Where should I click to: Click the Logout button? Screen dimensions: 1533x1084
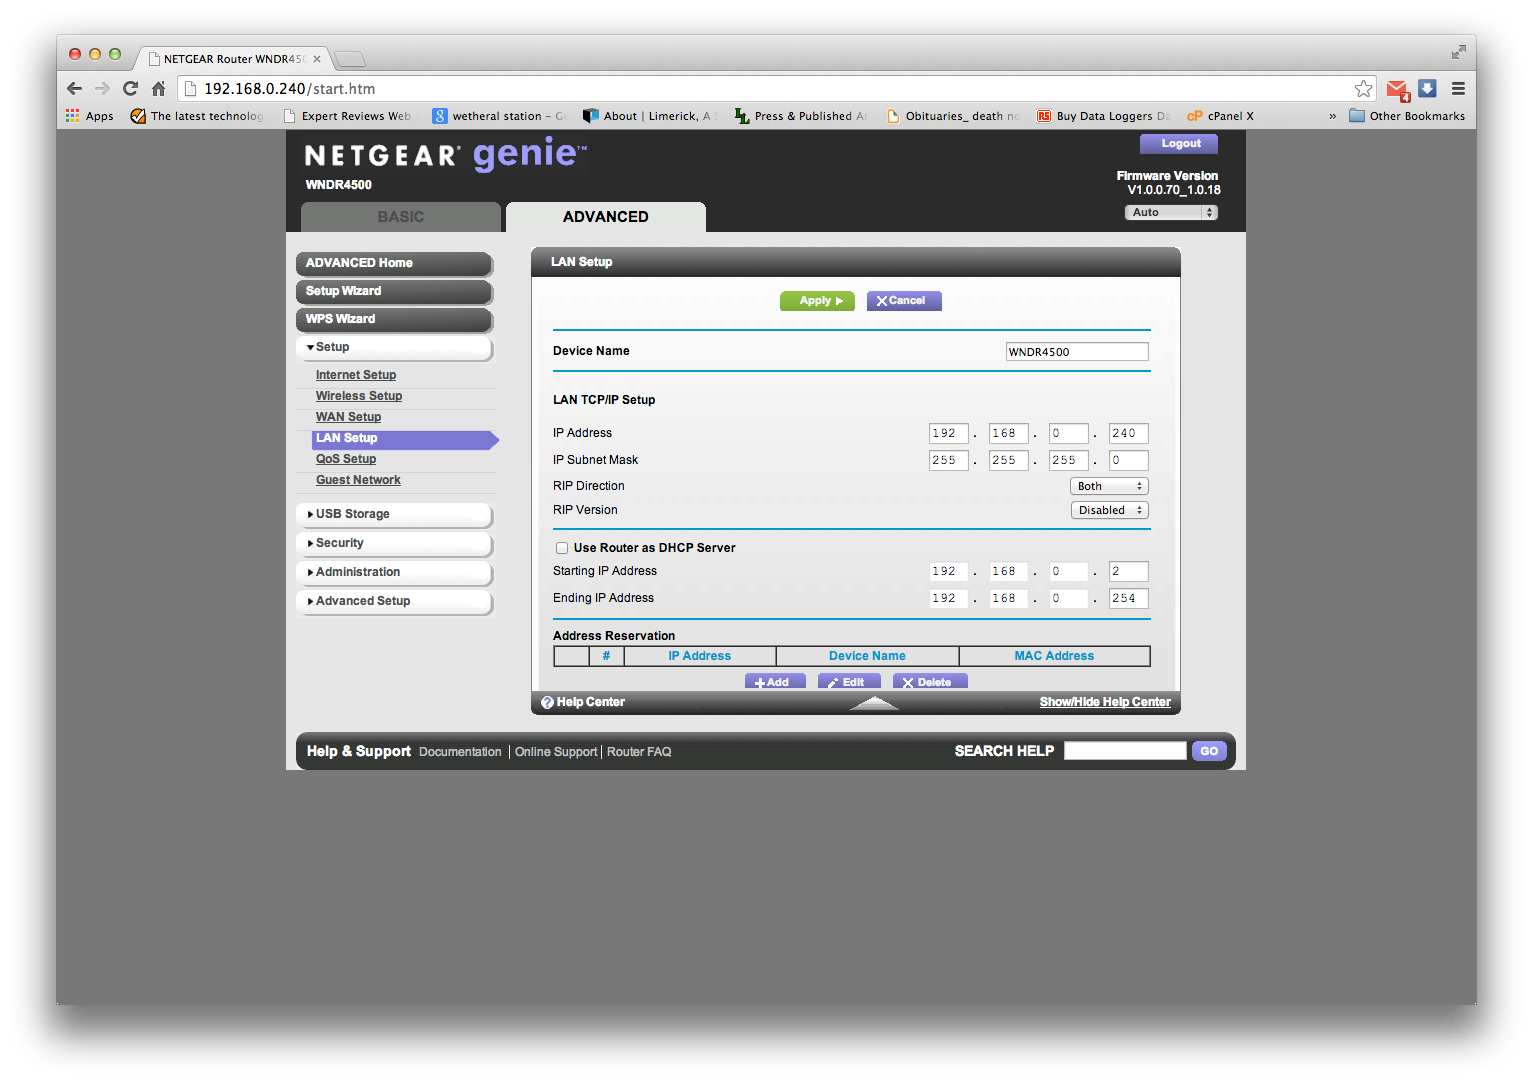point(1180,144)
